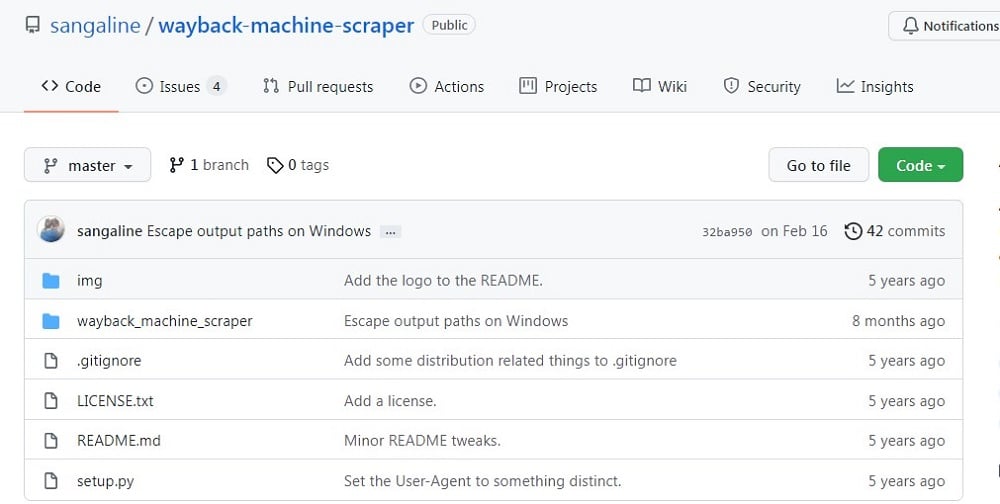The image size is (1000, 504).
Task: Click the Go to file button
Action: (x=818, y=165)
